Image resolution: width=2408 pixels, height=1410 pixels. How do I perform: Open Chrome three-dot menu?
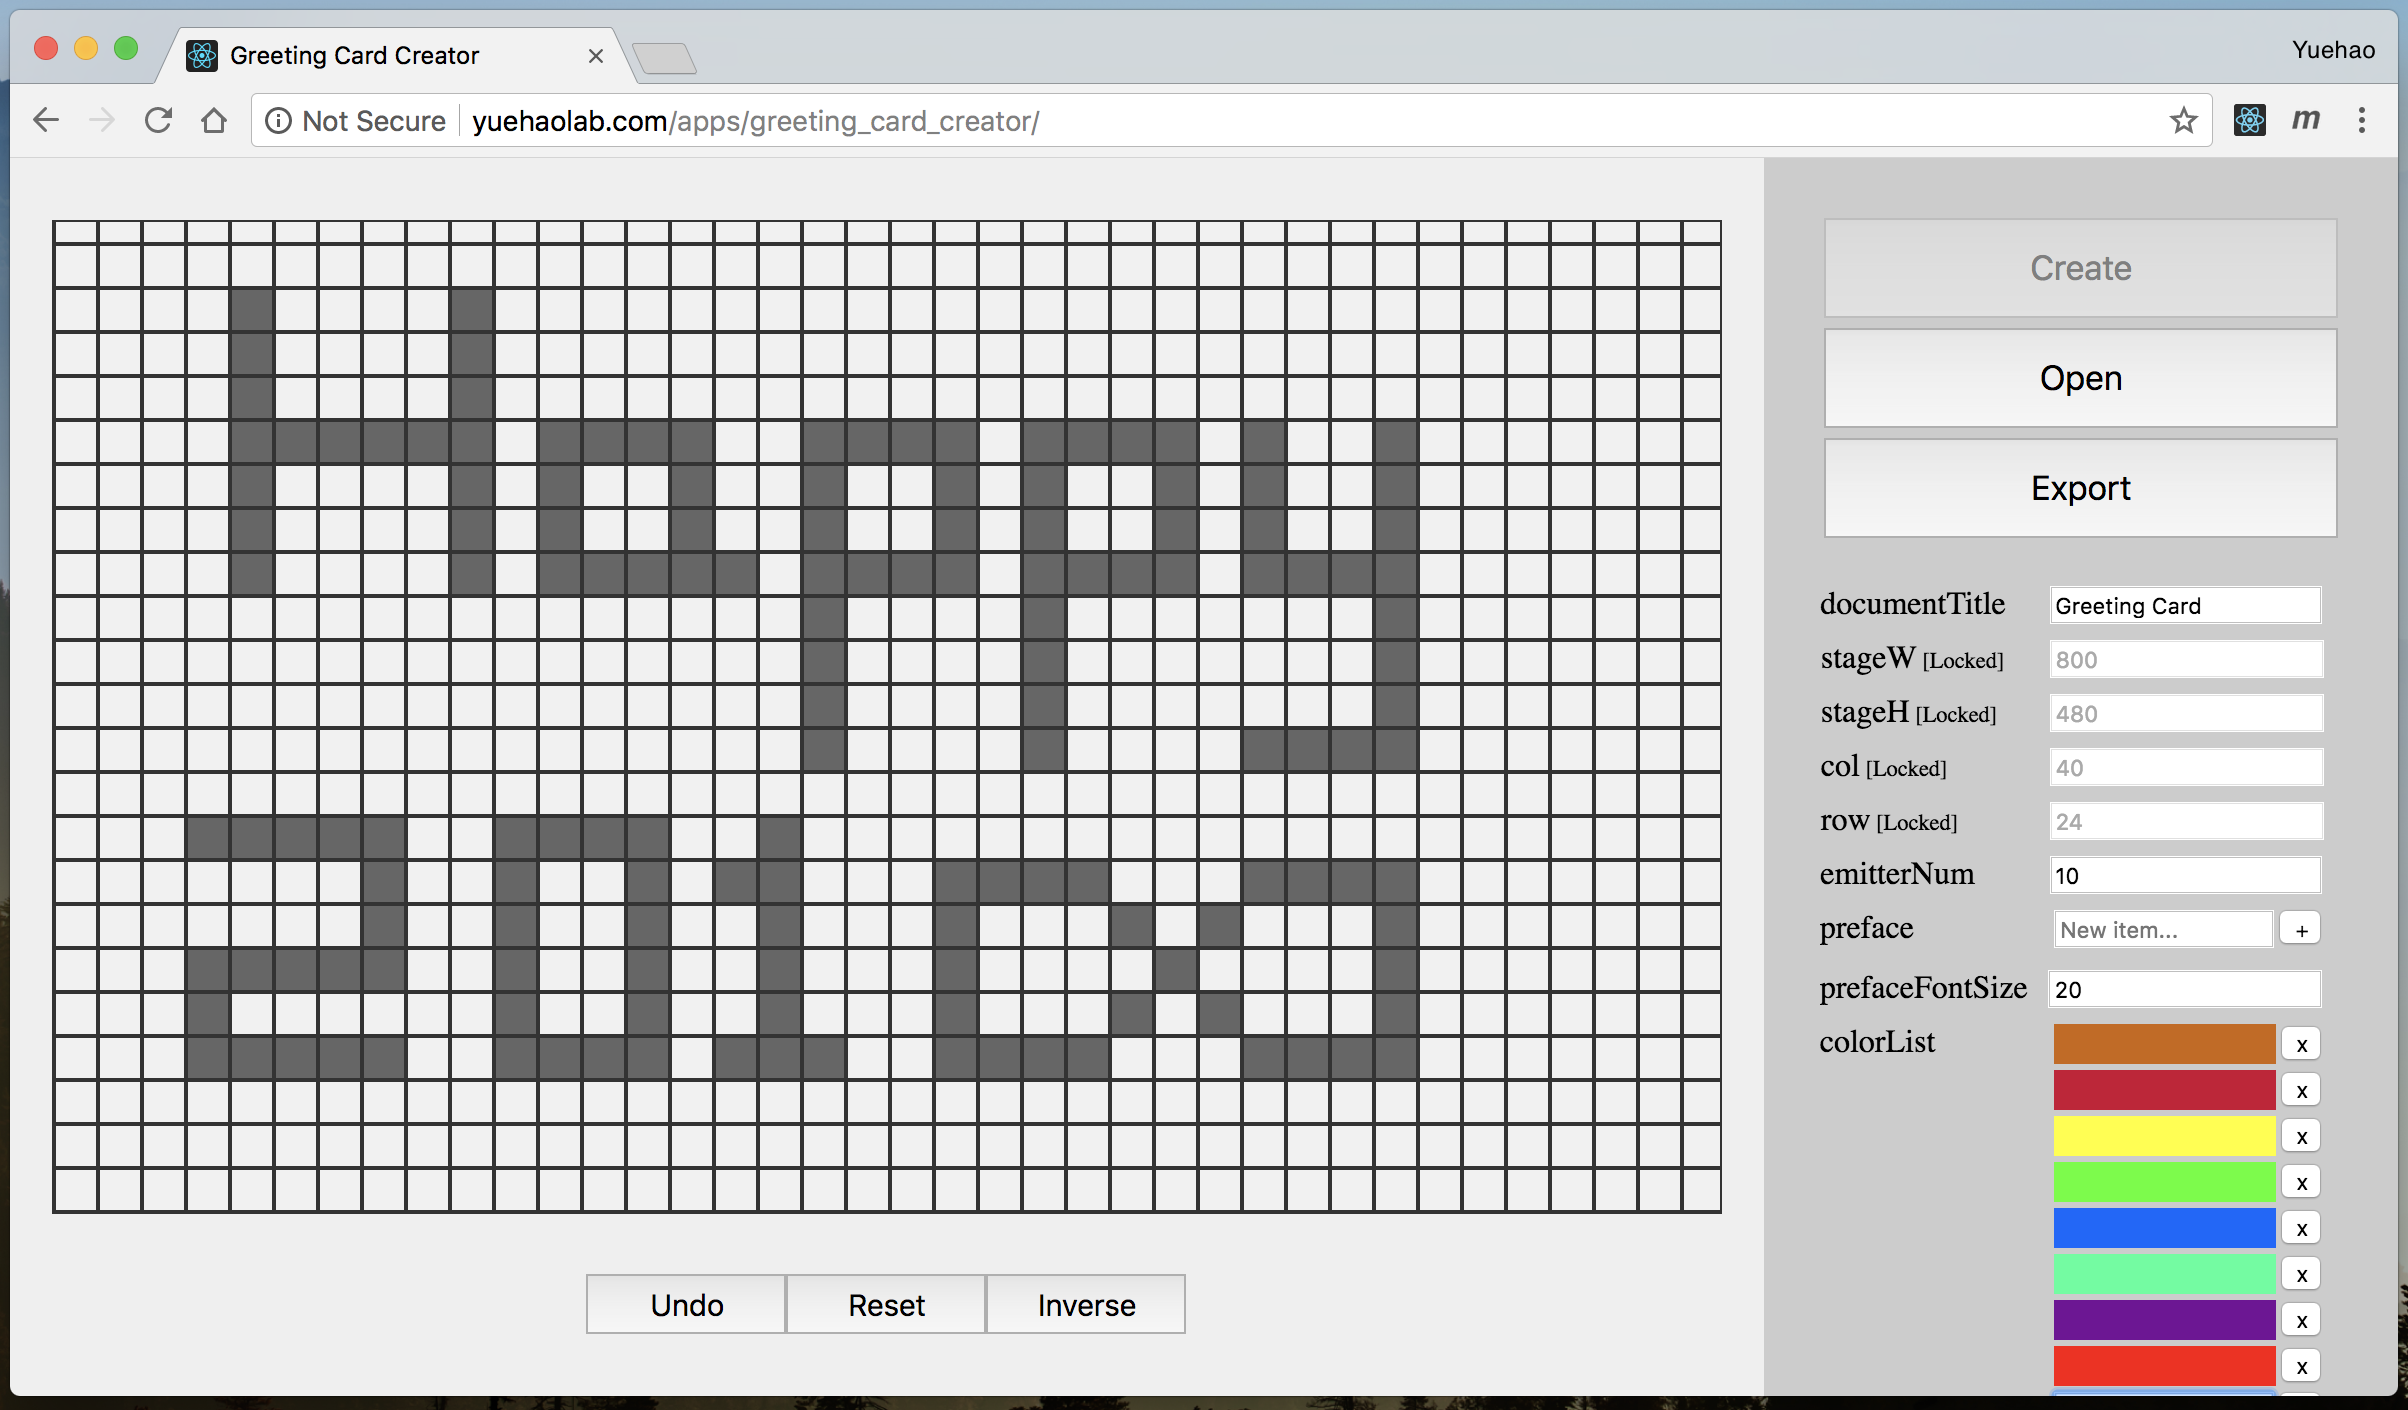click(2361, 121)
